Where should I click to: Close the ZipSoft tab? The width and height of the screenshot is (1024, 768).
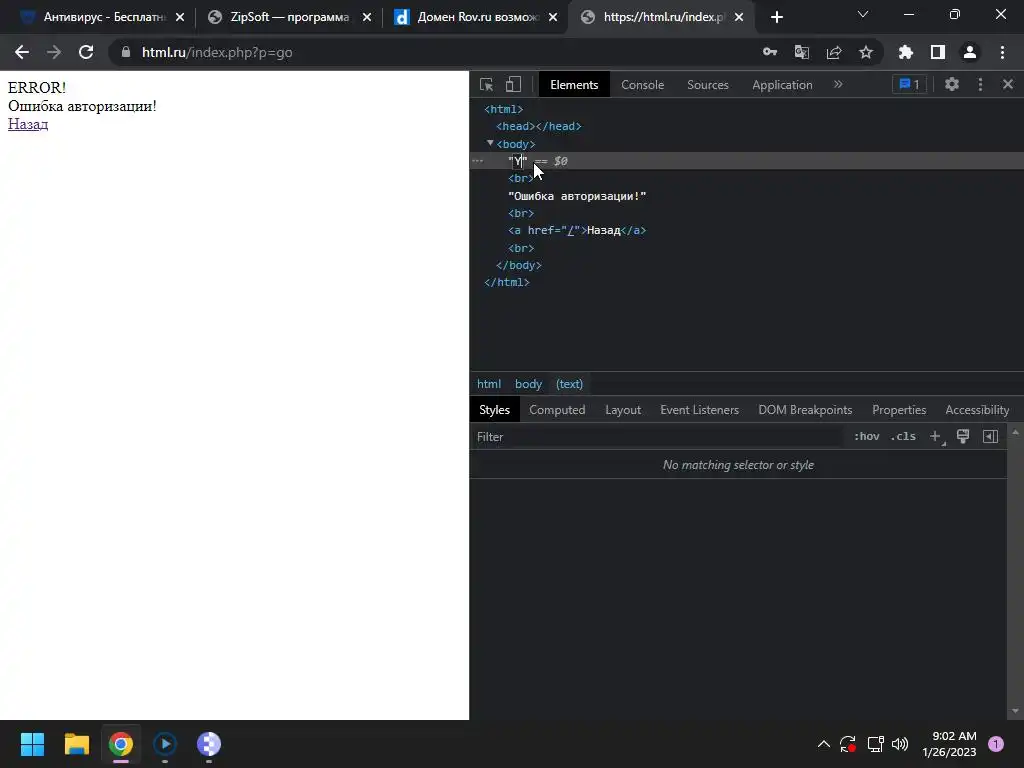(x=367, y=18)
